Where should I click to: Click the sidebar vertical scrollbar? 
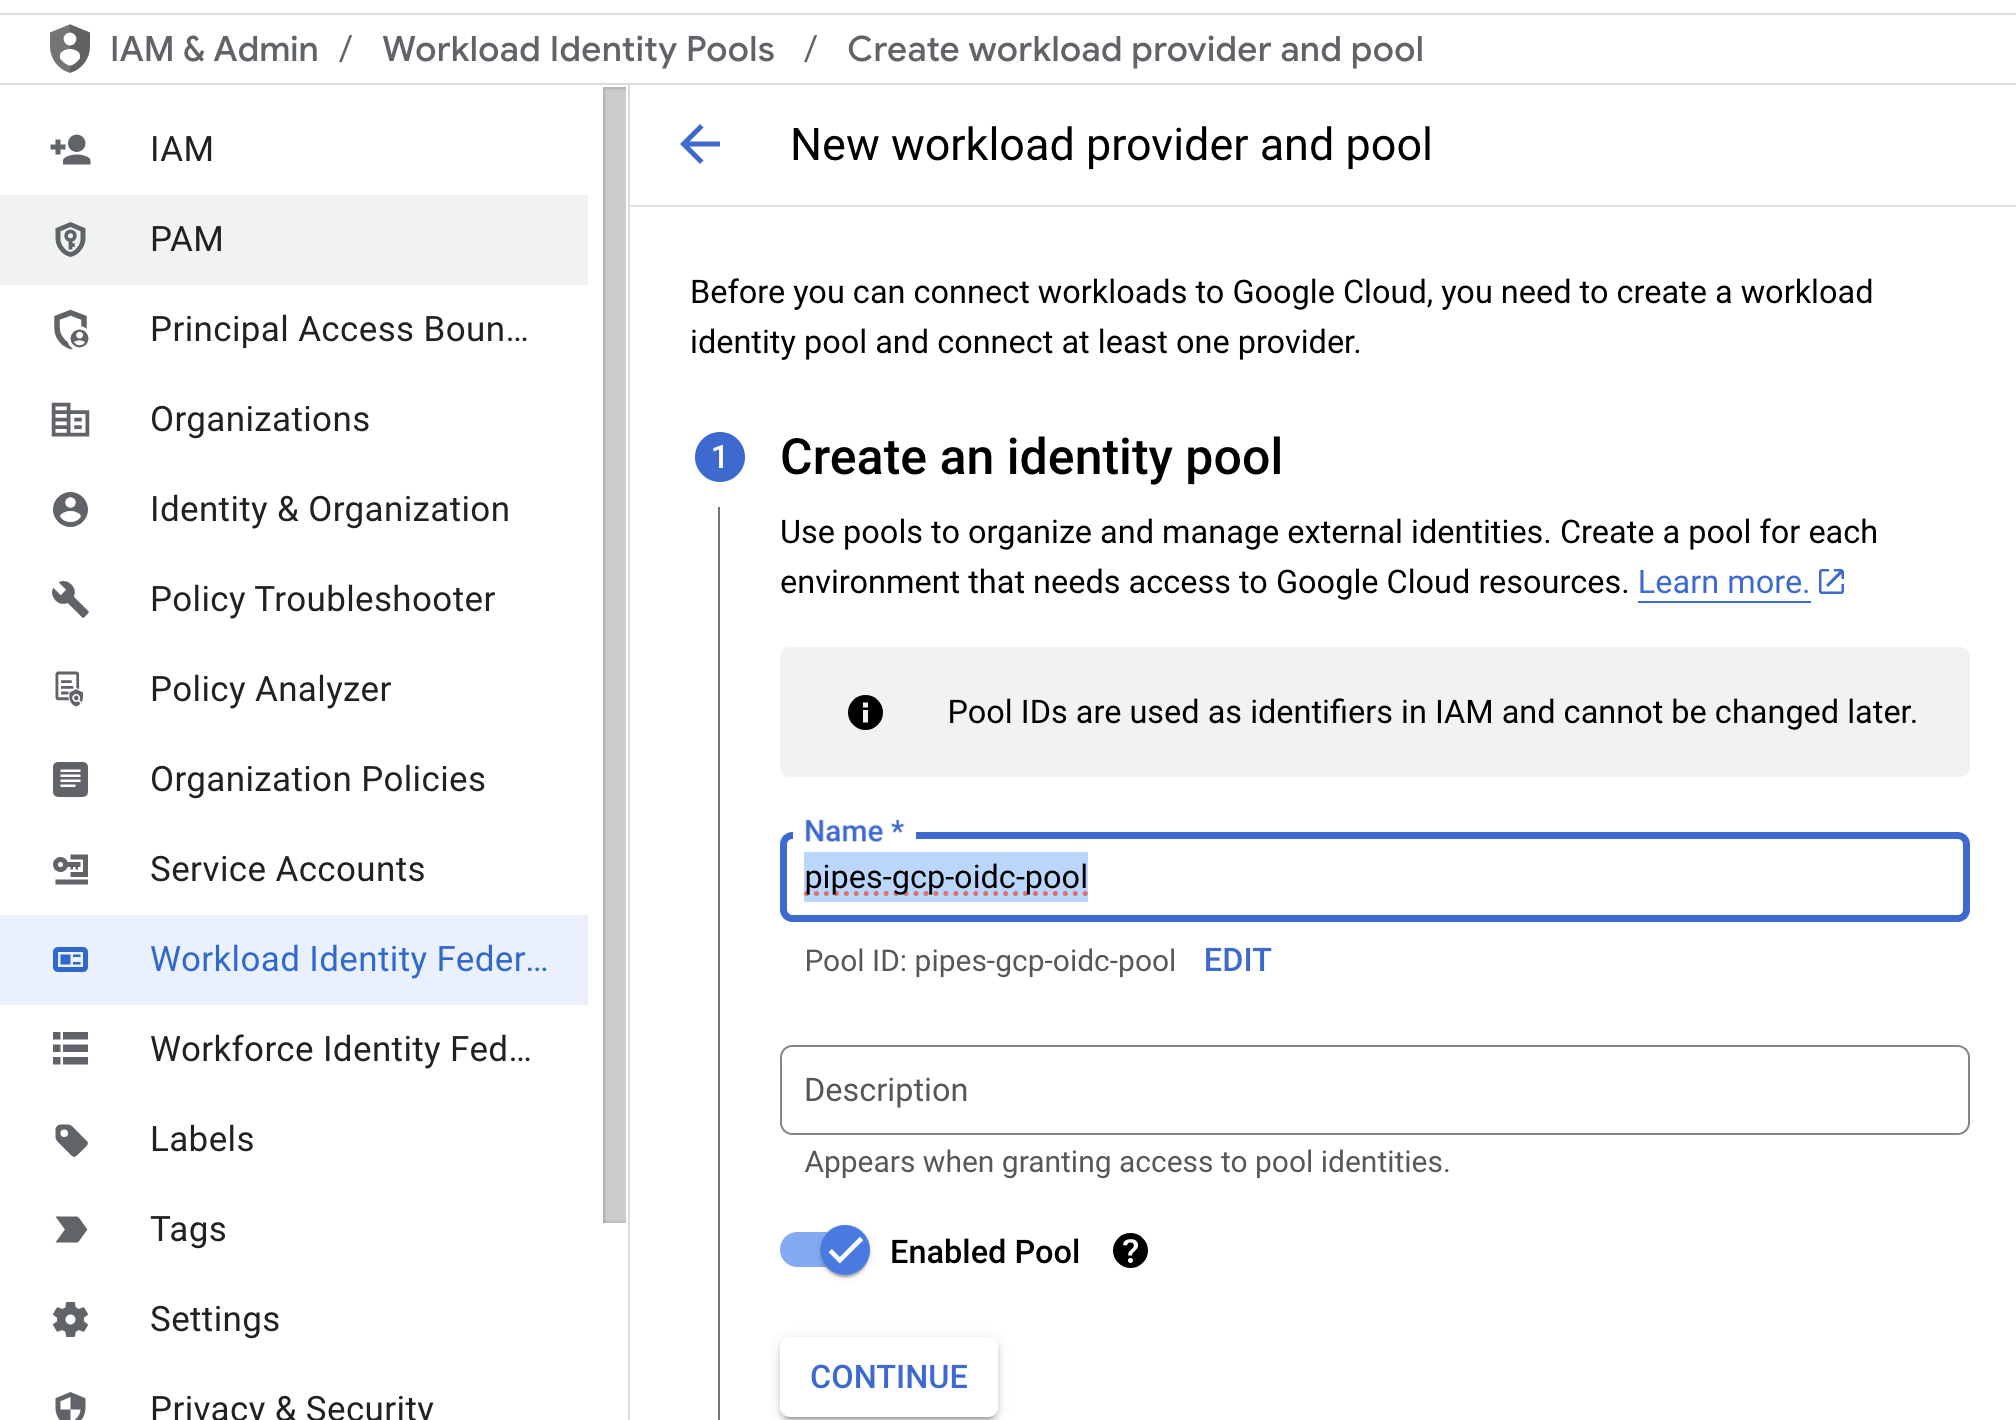click(x=615, y=655)
